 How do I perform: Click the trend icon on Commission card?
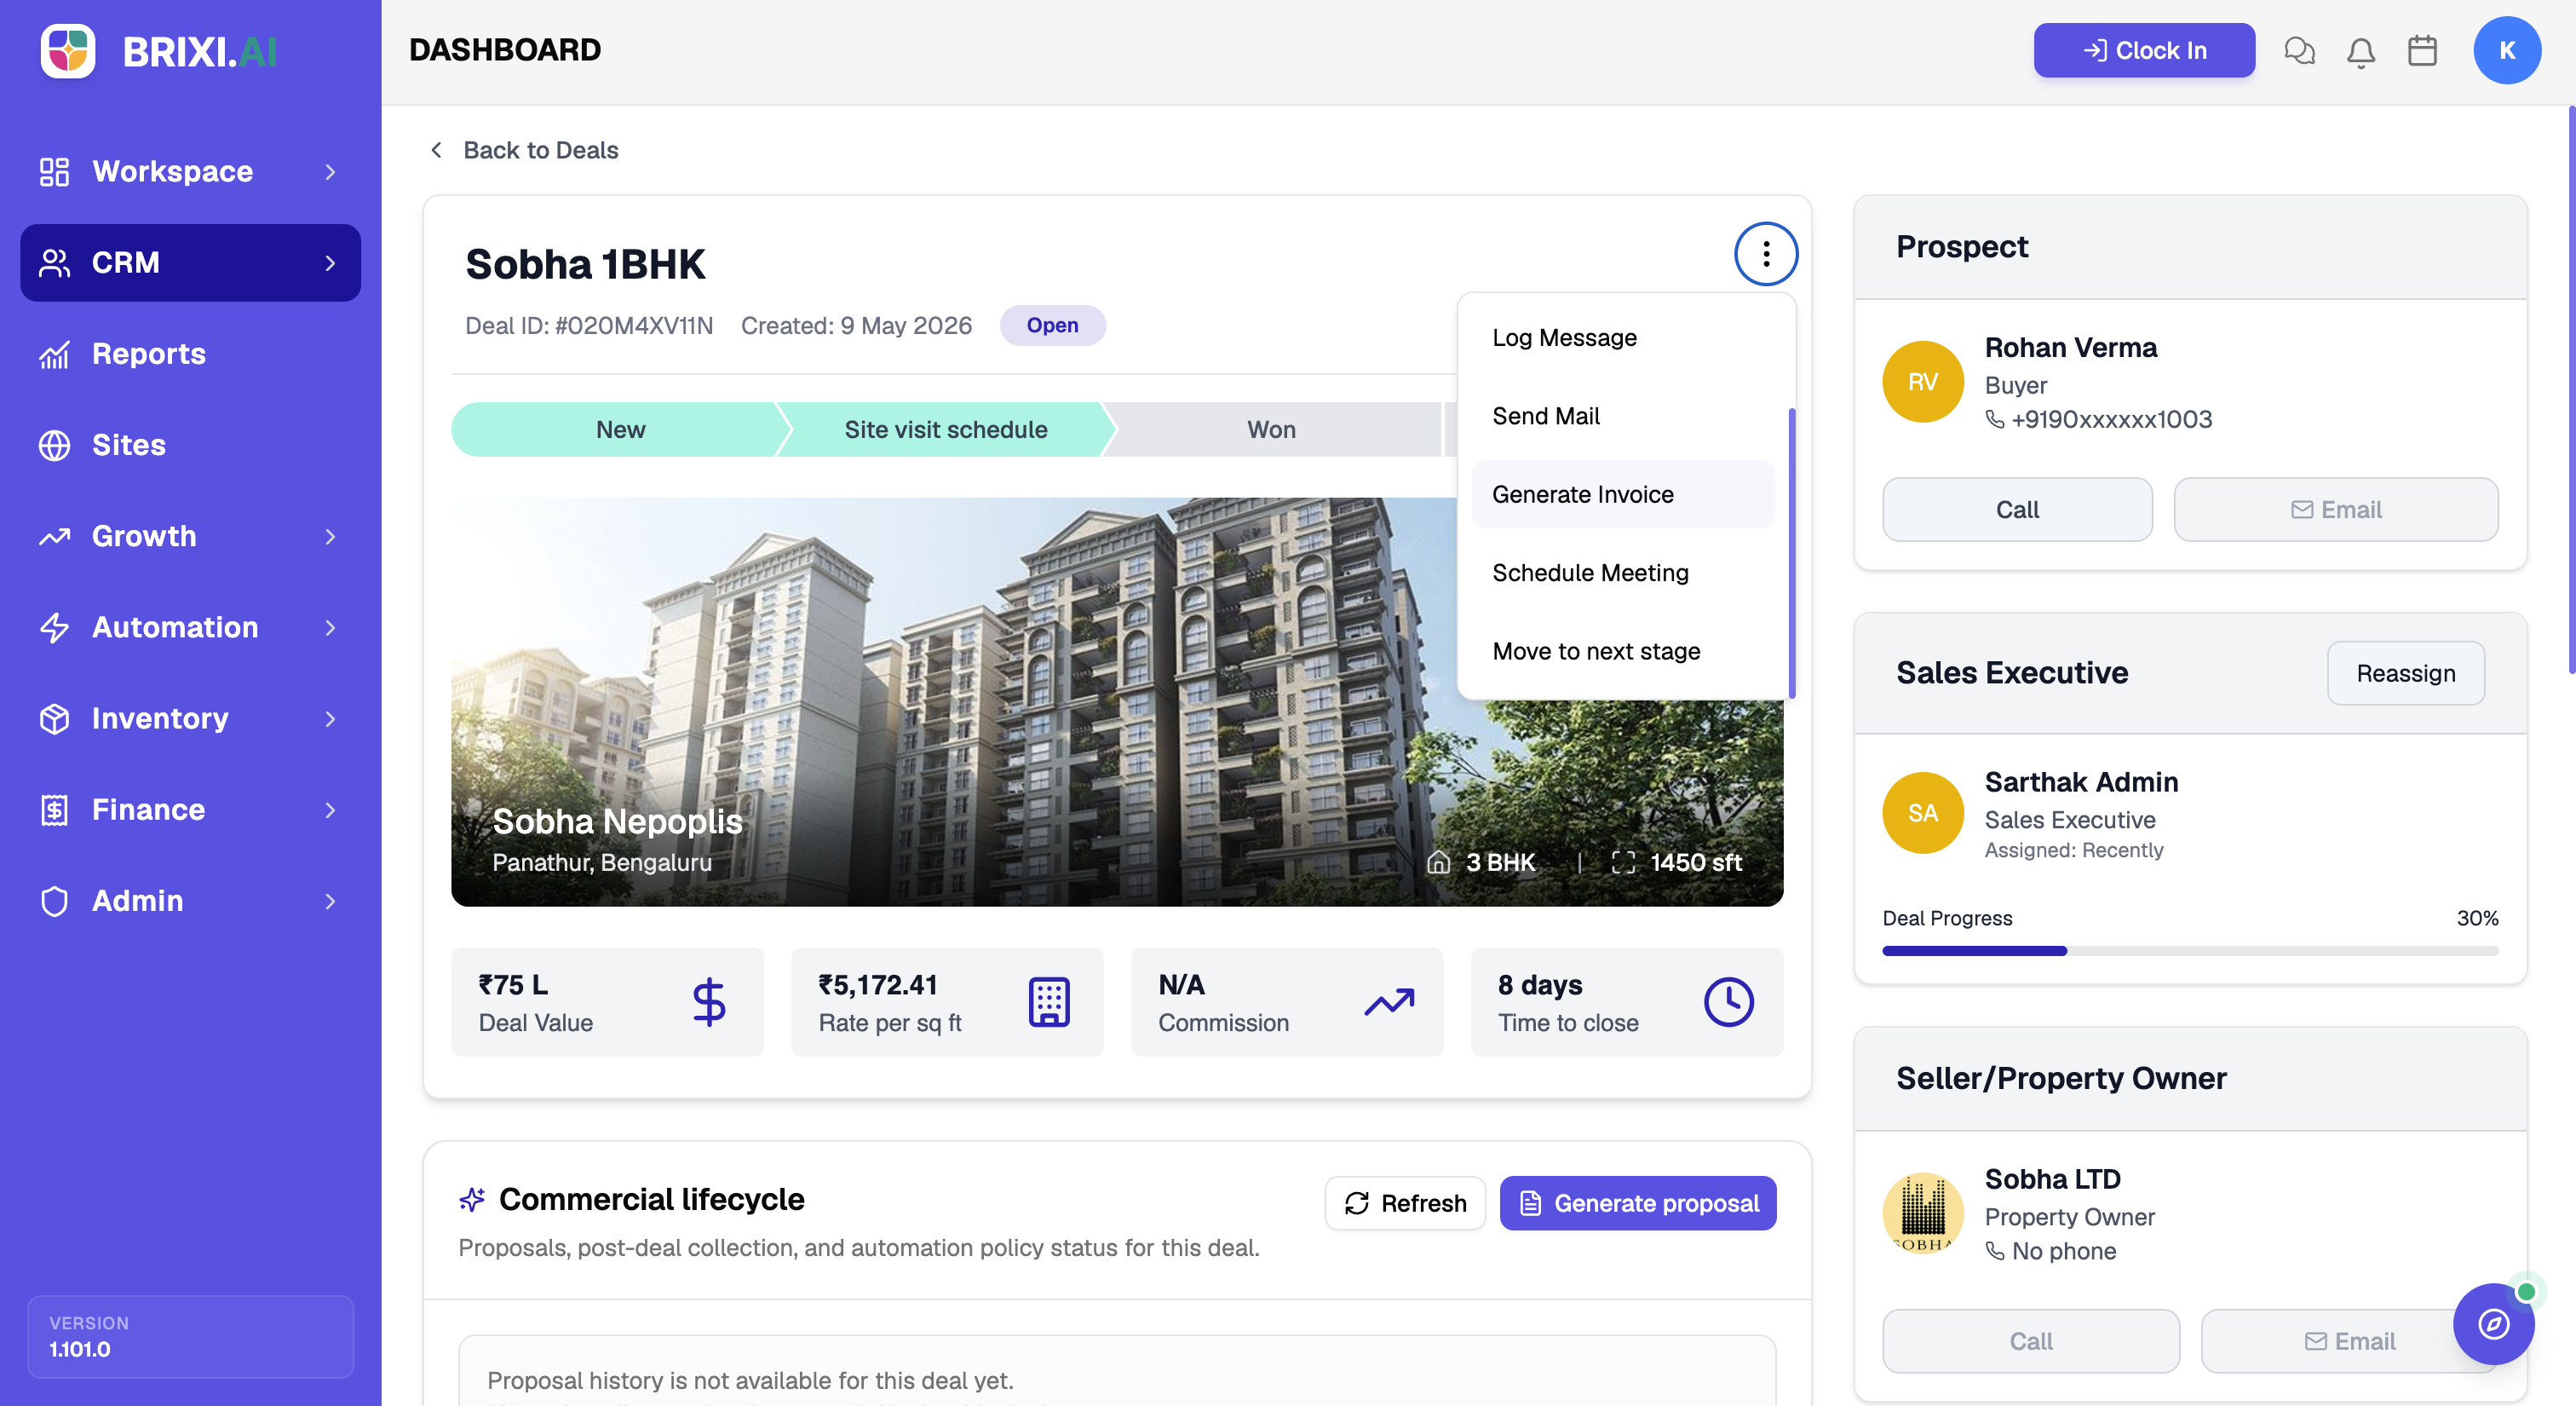tap(1389, 1002)
